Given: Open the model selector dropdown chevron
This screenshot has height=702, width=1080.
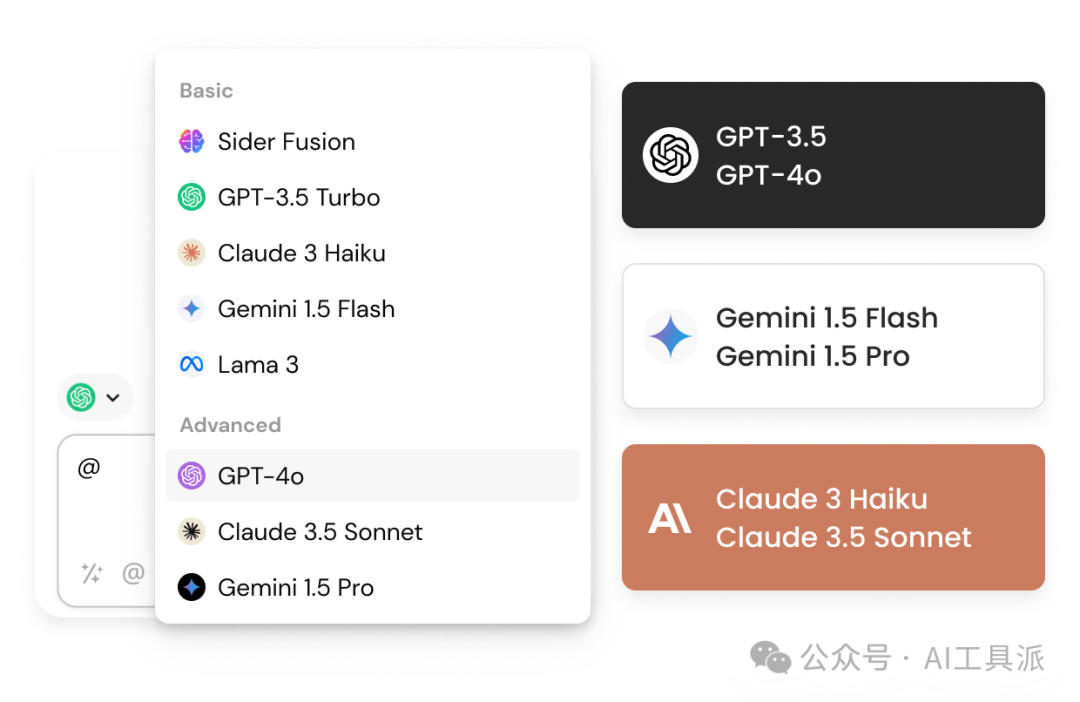Looking at the screenshot, I should tap(113, 398).
